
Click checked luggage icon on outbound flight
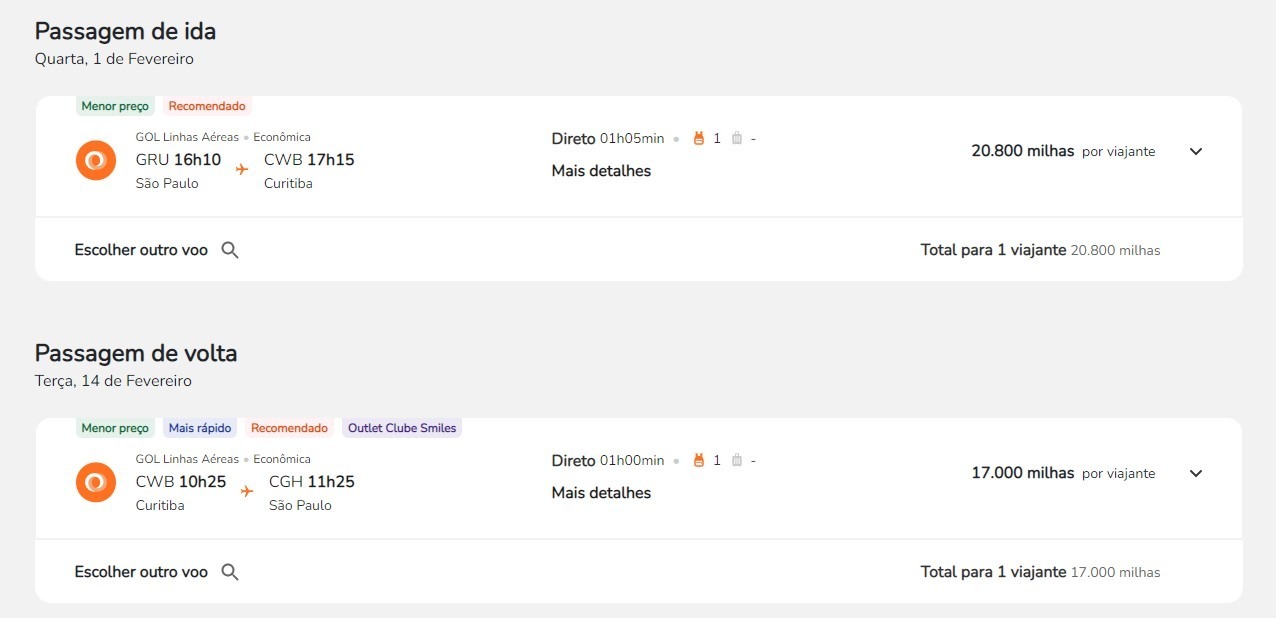click(737, 139)
